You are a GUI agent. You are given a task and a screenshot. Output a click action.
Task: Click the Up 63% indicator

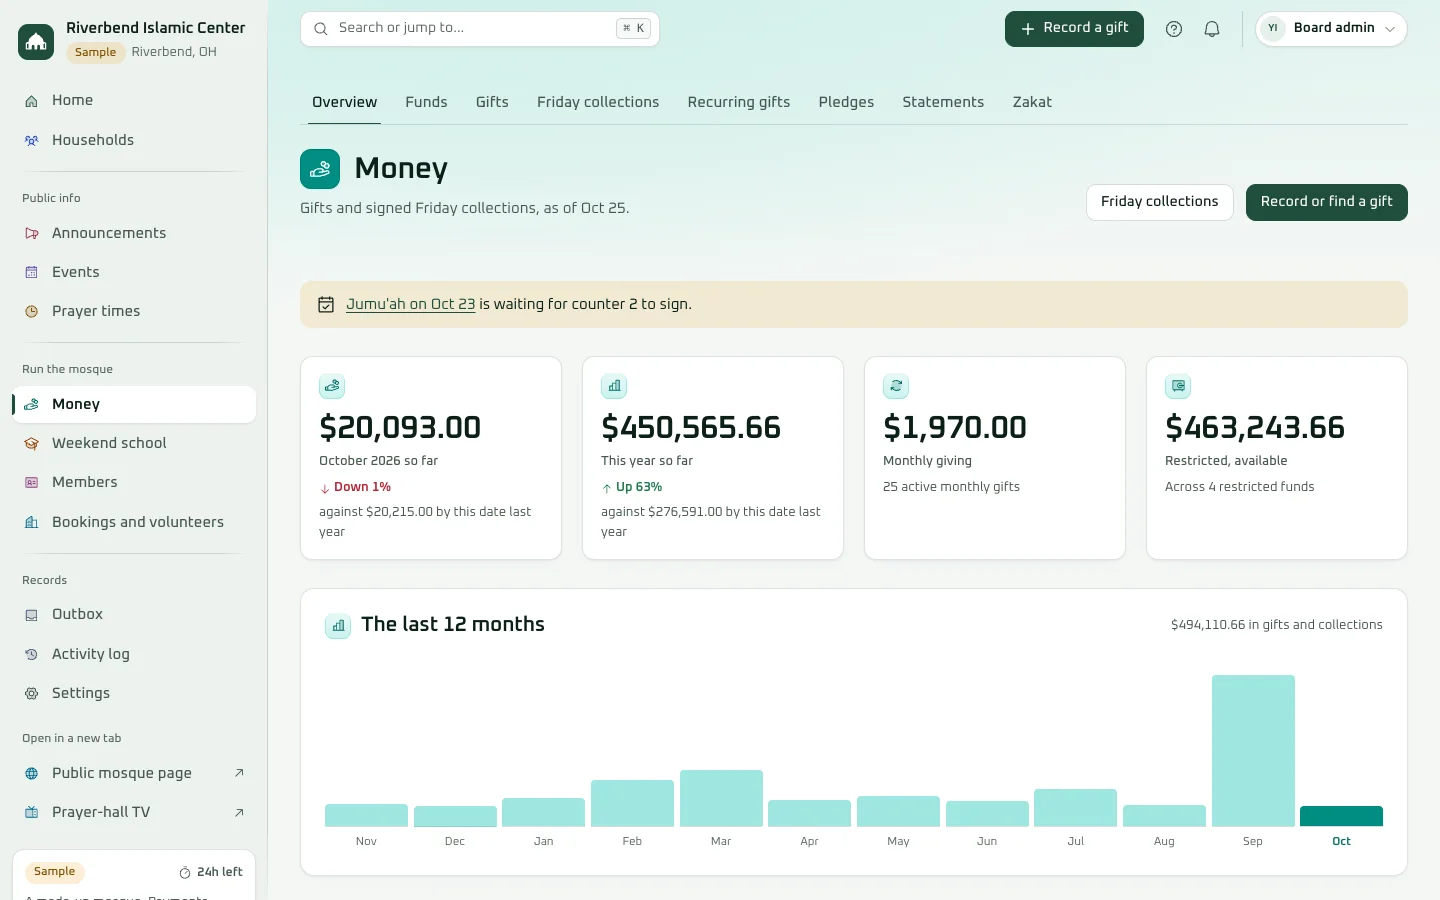click(x=632, y=487)
